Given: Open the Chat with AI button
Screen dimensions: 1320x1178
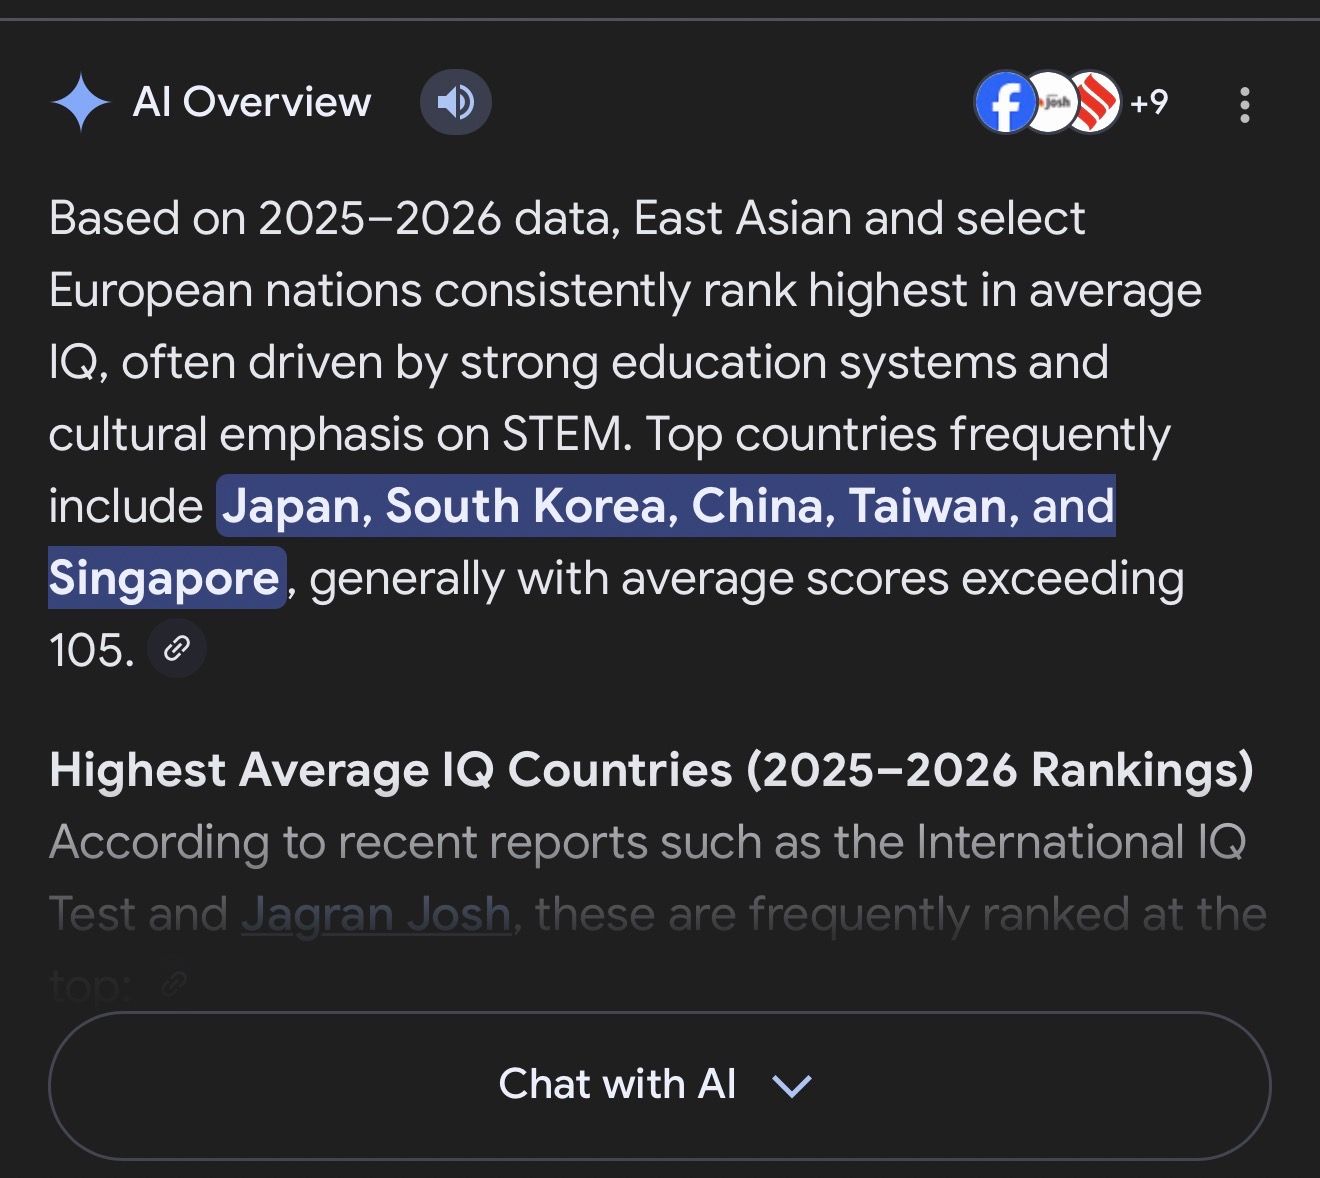Looking at the screenshot, I should pos(616,1084).
